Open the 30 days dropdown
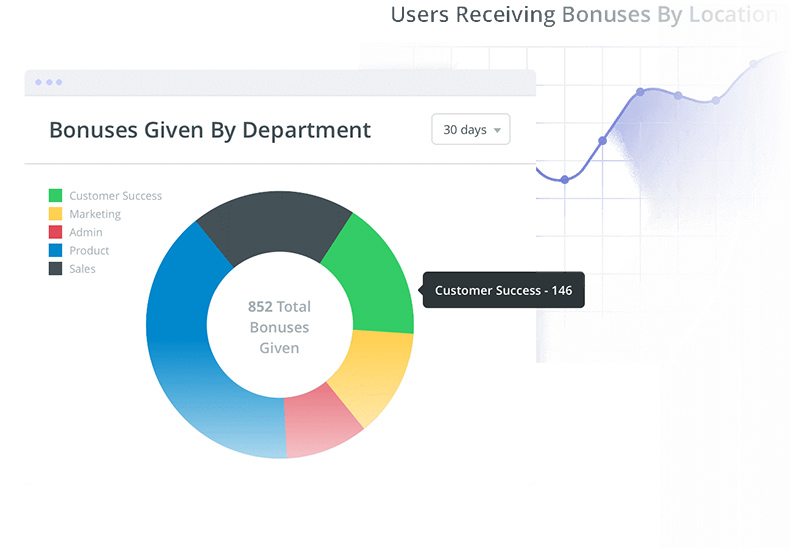The image size is (792, 548). coord(470,129)
